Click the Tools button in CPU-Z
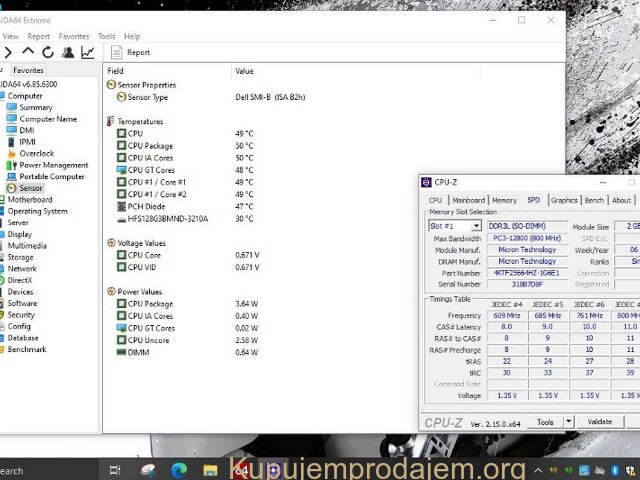This screenshot has width=640, height=480. pos(545,422)
